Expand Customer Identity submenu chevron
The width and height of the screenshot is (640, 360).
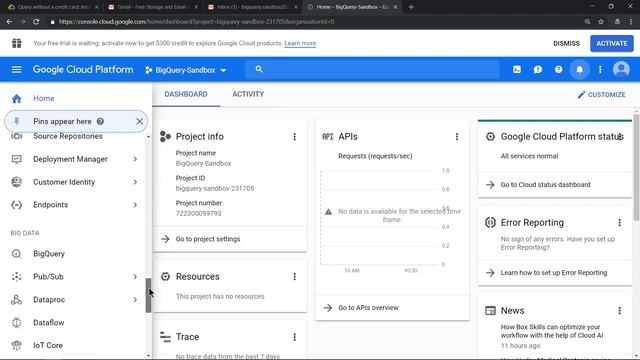(135, 182)
